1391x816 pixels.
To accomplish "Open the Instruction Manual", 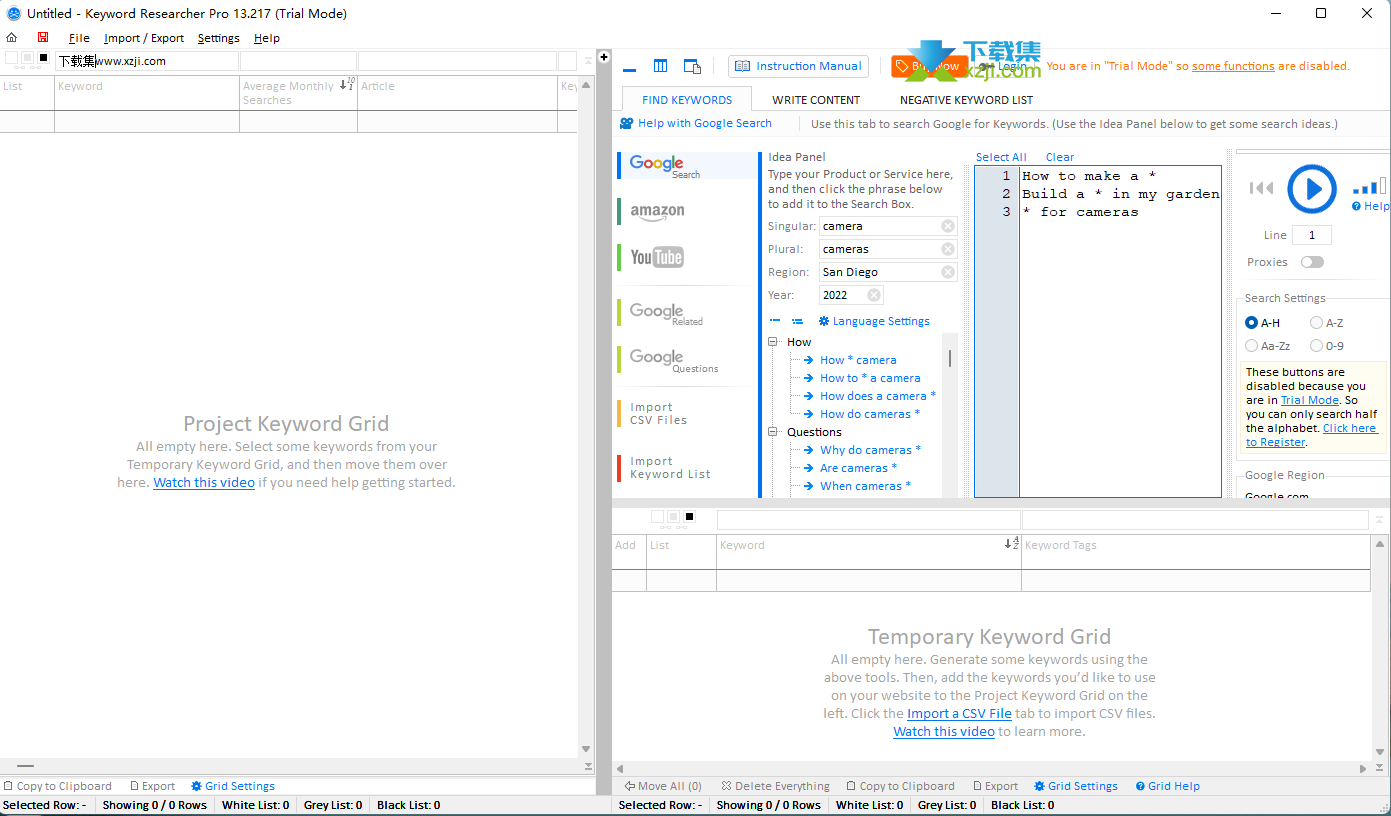I will point(798,66).
